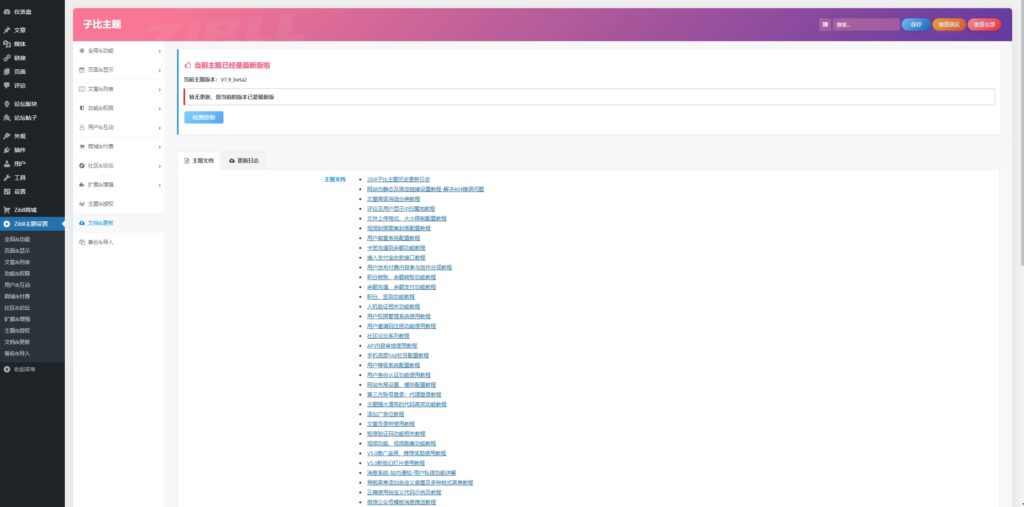1024x507 pixels.
Task: Open 插件 plugins icon in admin sidebar
Action: [7, 149]
